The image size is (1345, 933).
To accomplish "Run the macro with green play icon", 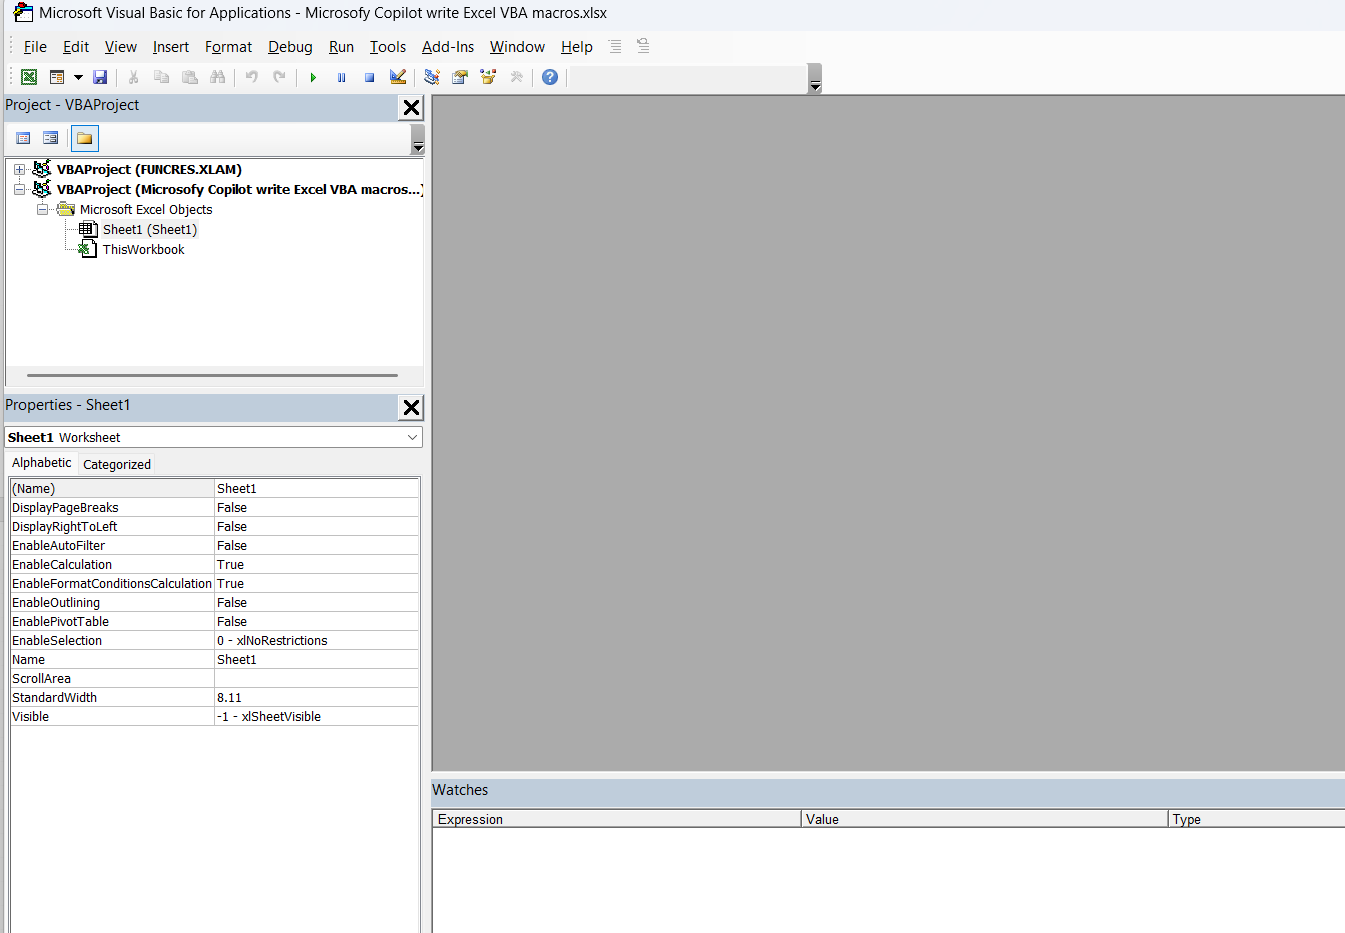I will (313, 77).
